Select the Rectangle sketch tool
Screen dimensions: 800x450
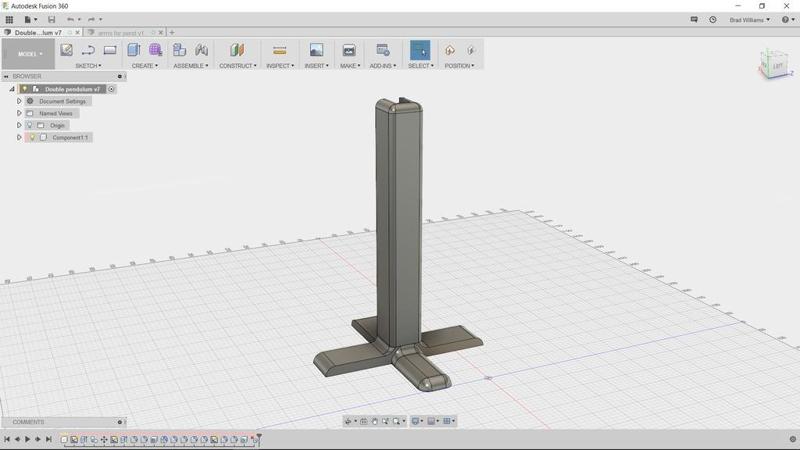pyautogui.click(x=110, y=50)
